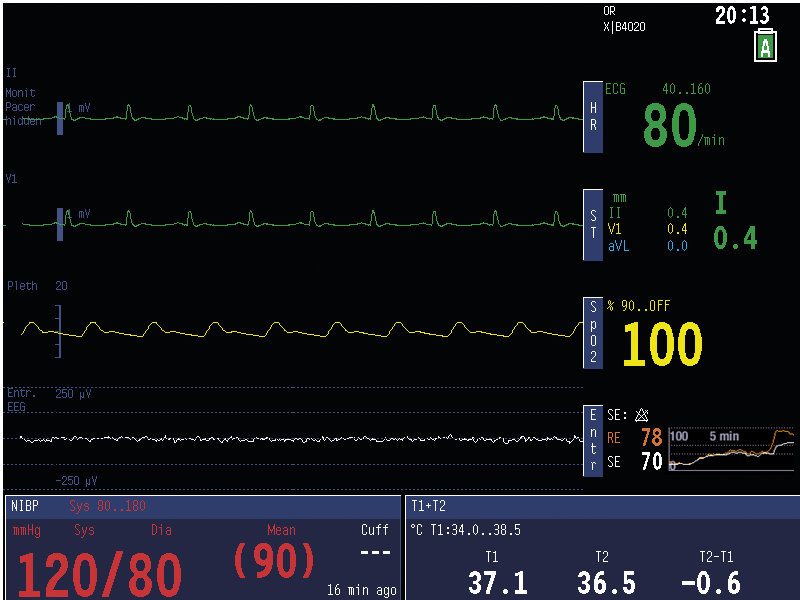Viewport: 800px width, 600px height.
Task: Adjust the Pleth scale value 20
Action: pos(61,286)
